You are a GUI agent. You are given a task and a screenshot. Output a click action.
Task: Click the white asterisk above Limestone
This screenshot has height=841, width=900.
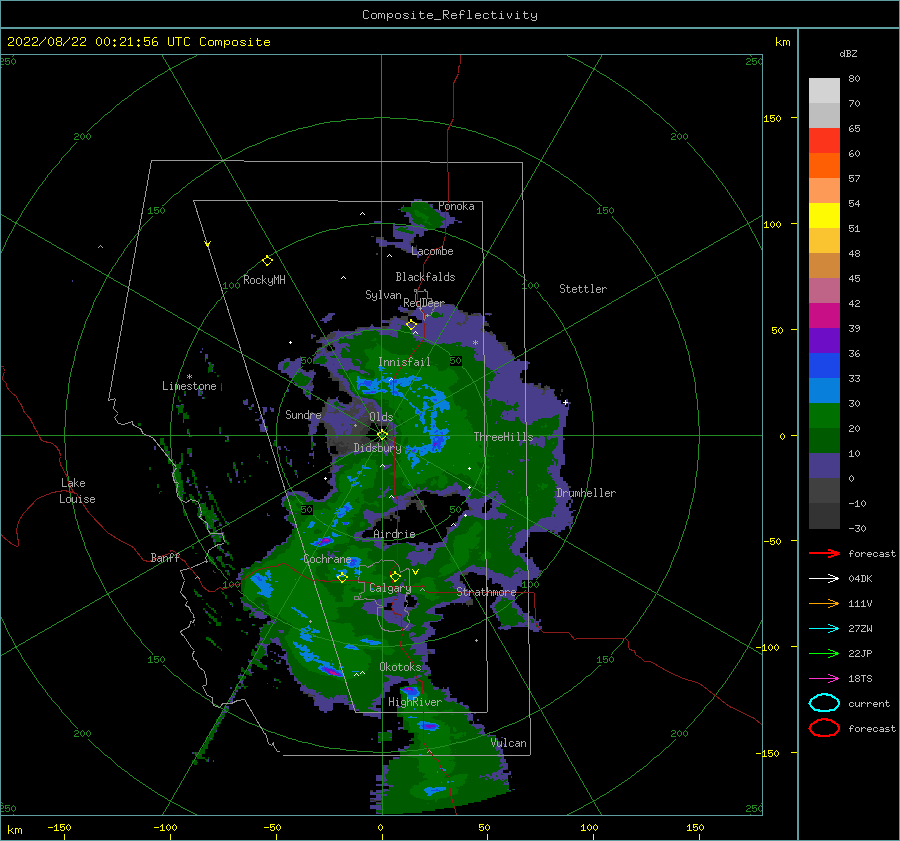[189, 377]
